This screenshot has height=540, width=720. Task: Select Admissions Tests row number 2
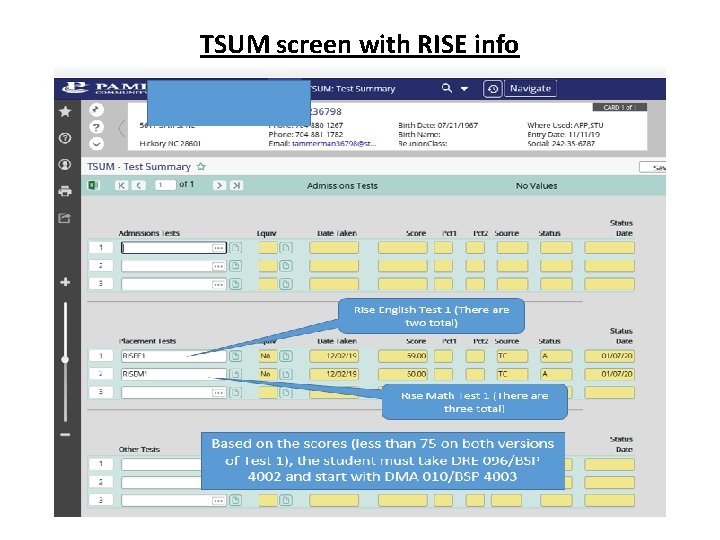pos(101,266)
